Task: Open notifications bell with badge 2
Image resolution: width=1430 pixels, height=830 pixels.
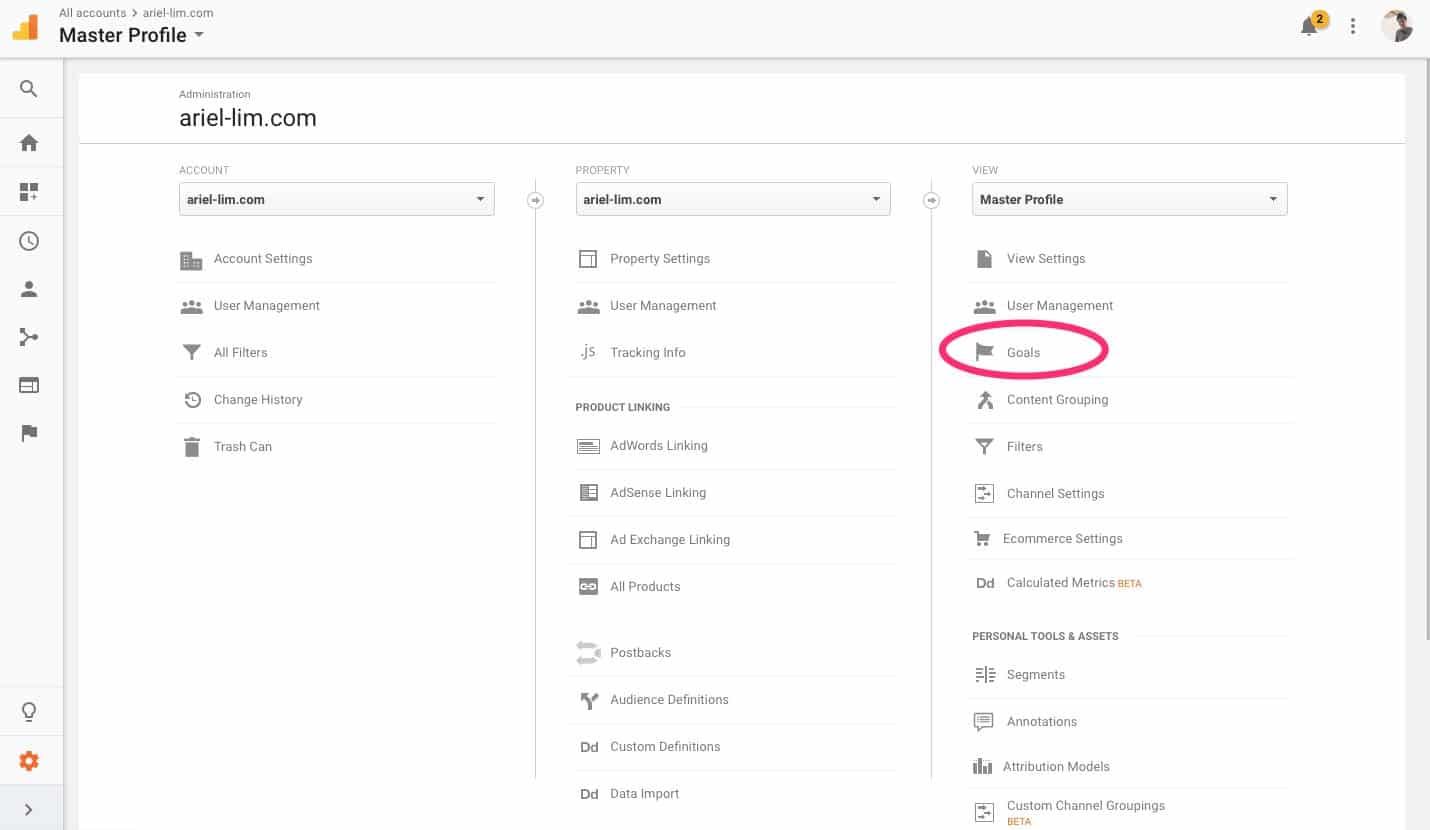Action: tap(1310, 27)
